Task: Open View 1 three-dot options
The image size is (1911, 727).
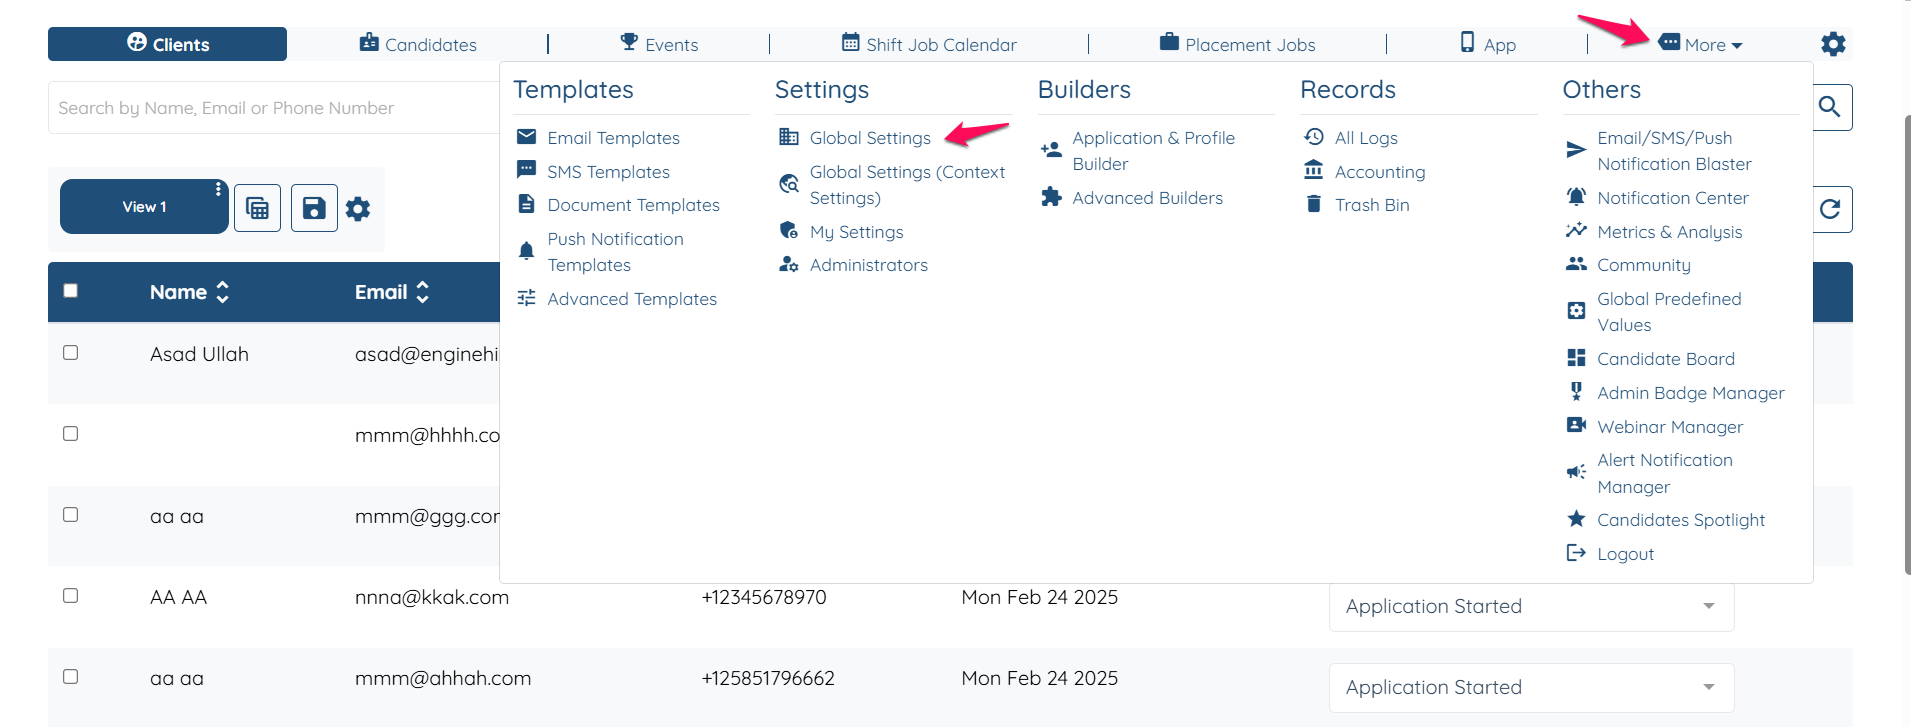Action: tap(218, 189)
